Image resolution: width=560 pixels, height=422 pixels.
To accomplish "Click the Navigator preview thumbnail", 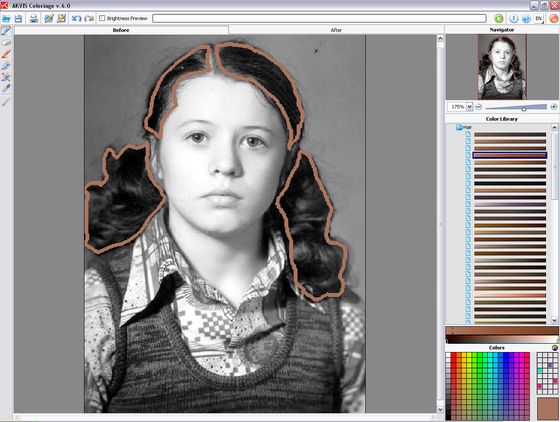I will click(502, 67).
